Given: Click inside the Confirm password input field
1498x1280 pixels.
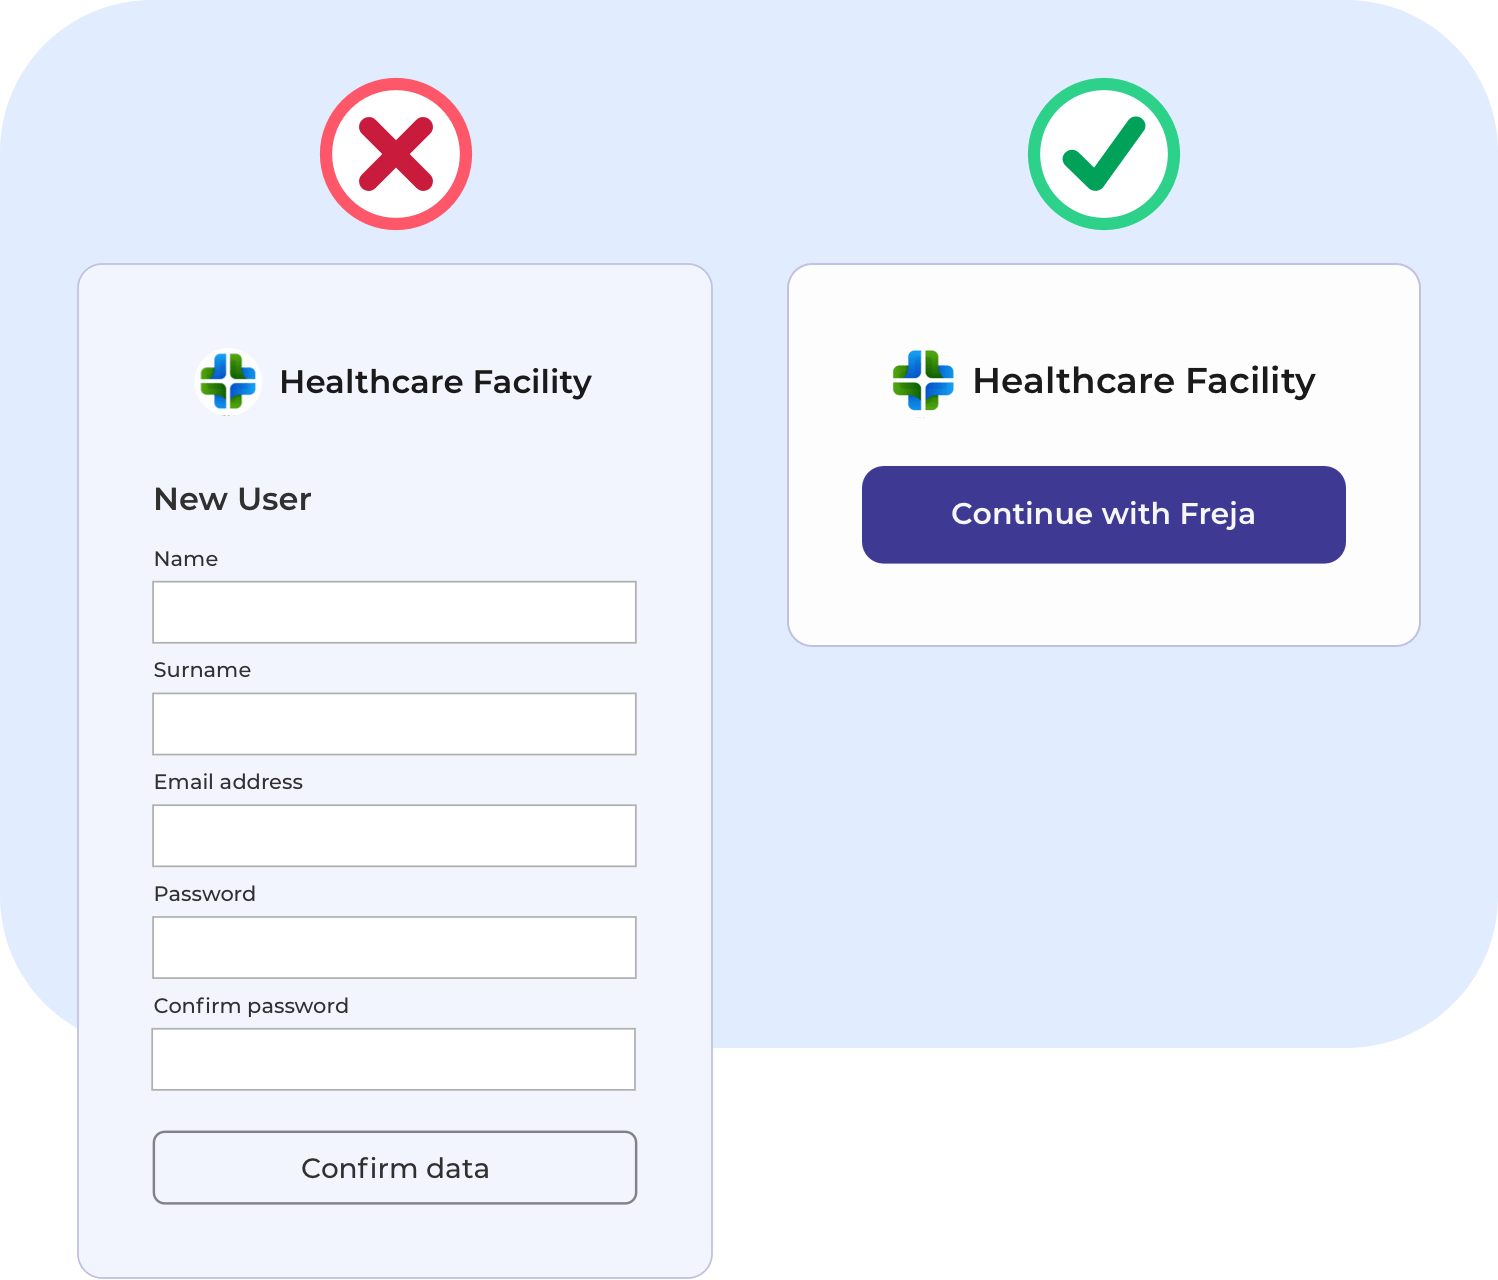Looking at the screenshot, I should (394, 1060).
